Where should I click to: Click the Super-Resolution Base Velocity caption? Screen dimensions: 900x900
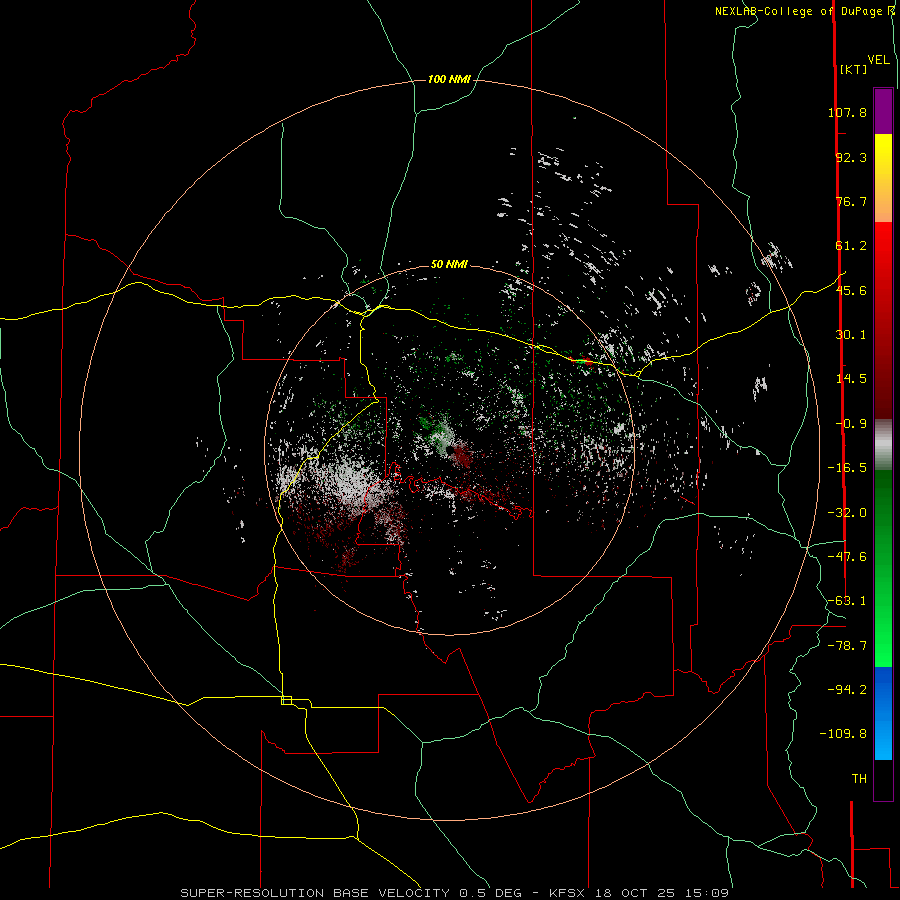tap(455, 893)
